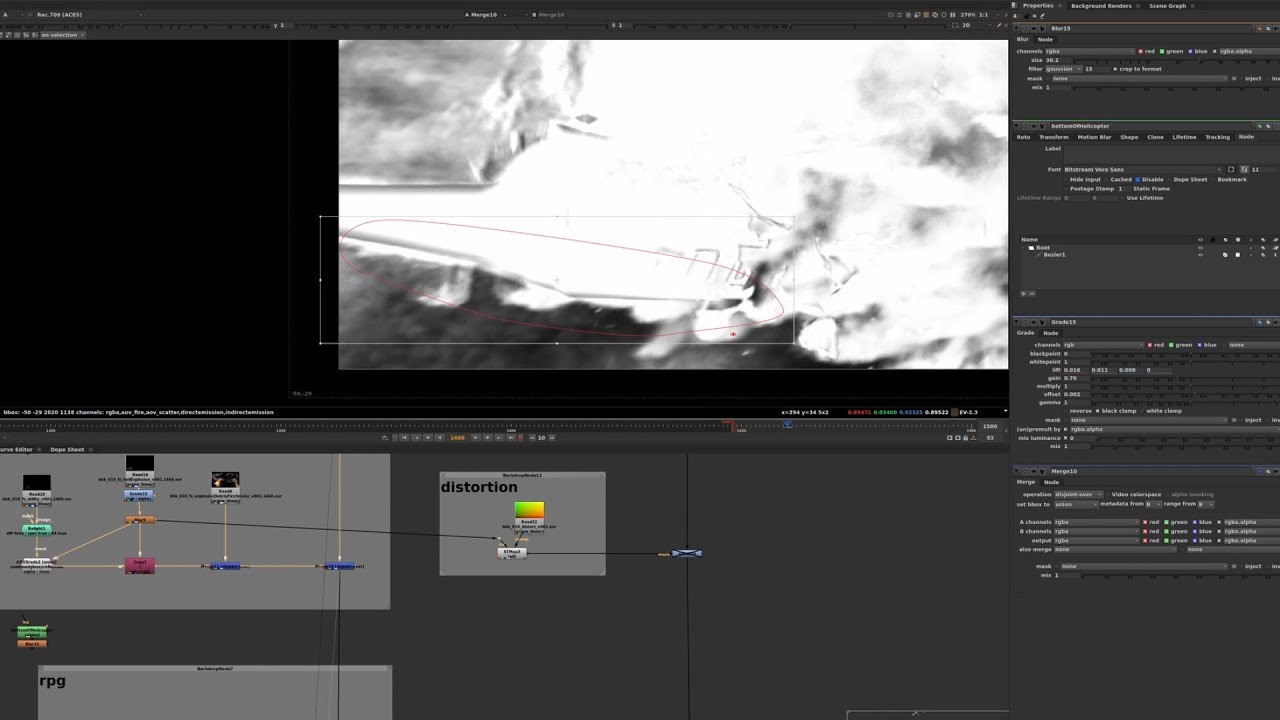
Task: Toggle the eye icon on Root row
Action: (1200, 247)
